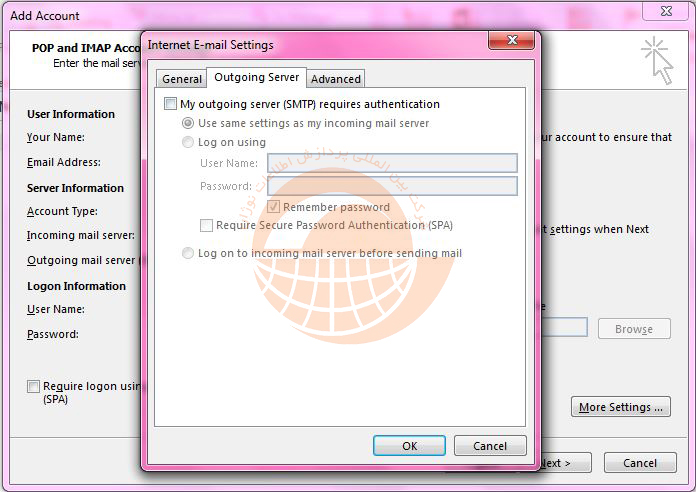Close the Internet E-mail Settings dialog
The image size is (696, 492).
(512, 40)
